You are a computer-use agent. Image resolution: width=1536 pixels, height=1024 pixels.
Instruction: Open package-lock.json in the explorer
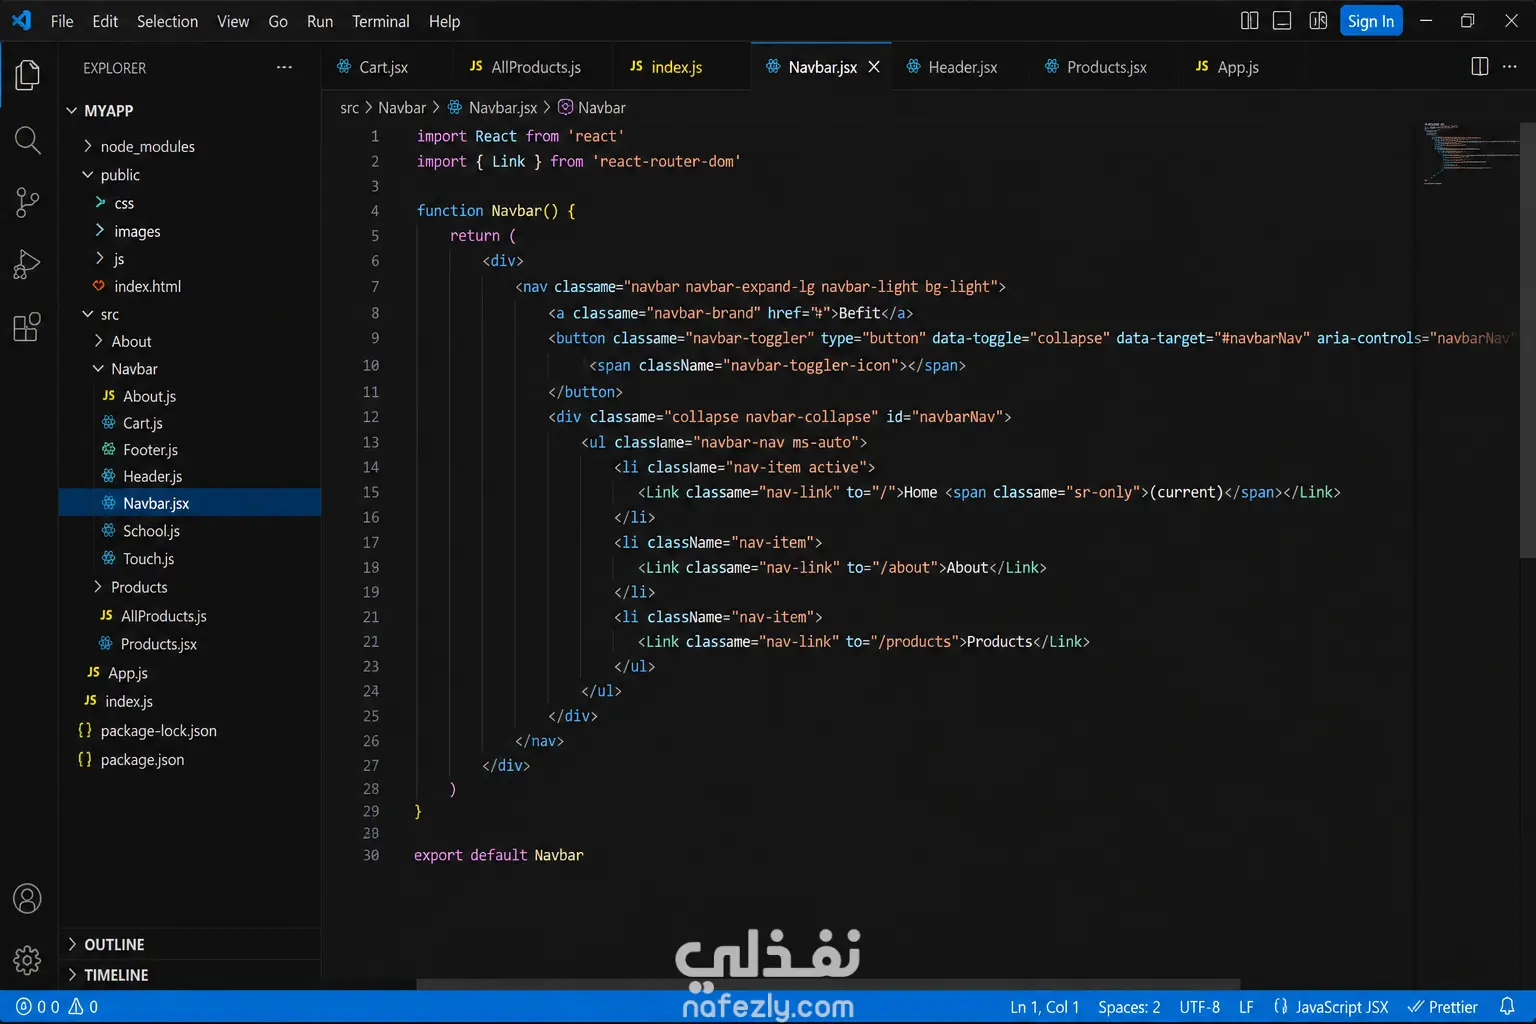[158, 731]
